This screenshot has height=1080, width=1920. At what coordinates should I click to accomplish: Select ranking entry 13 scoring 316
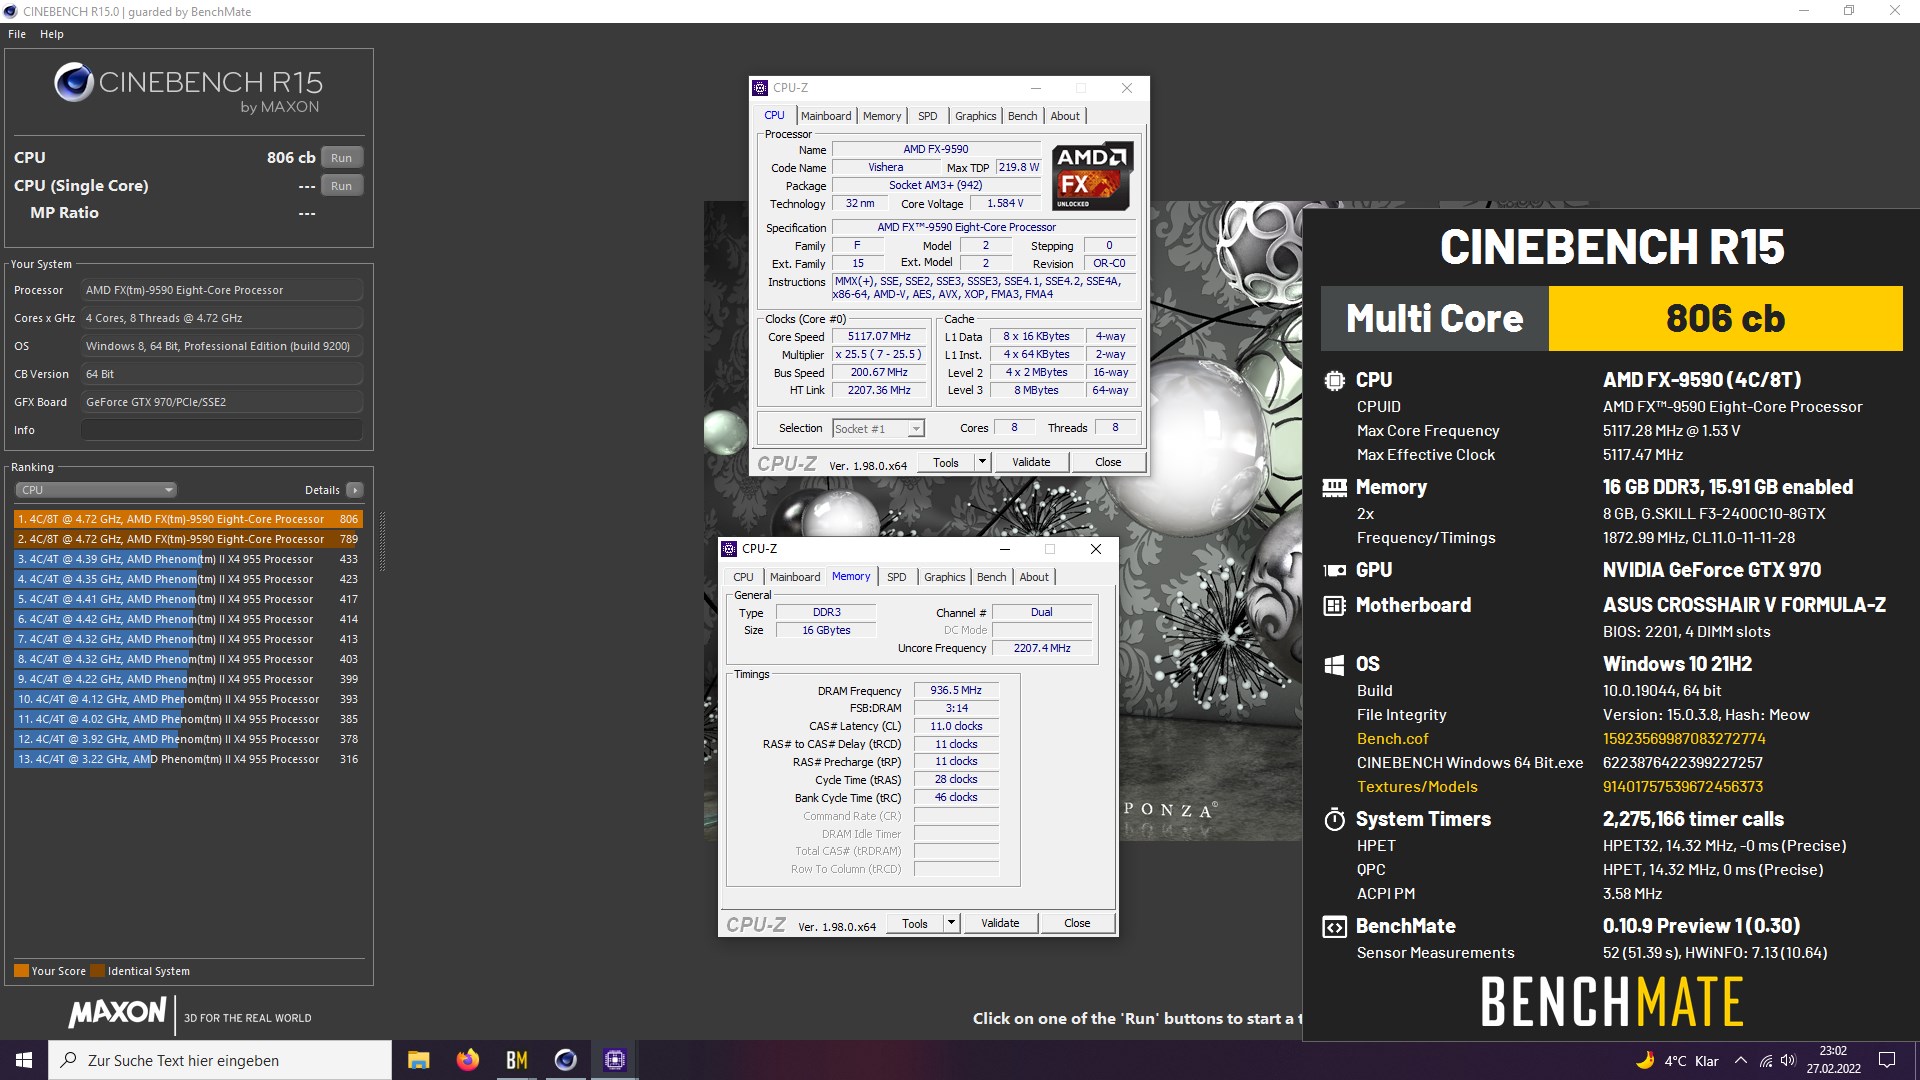pyautogui.click(x=188, y=759)
